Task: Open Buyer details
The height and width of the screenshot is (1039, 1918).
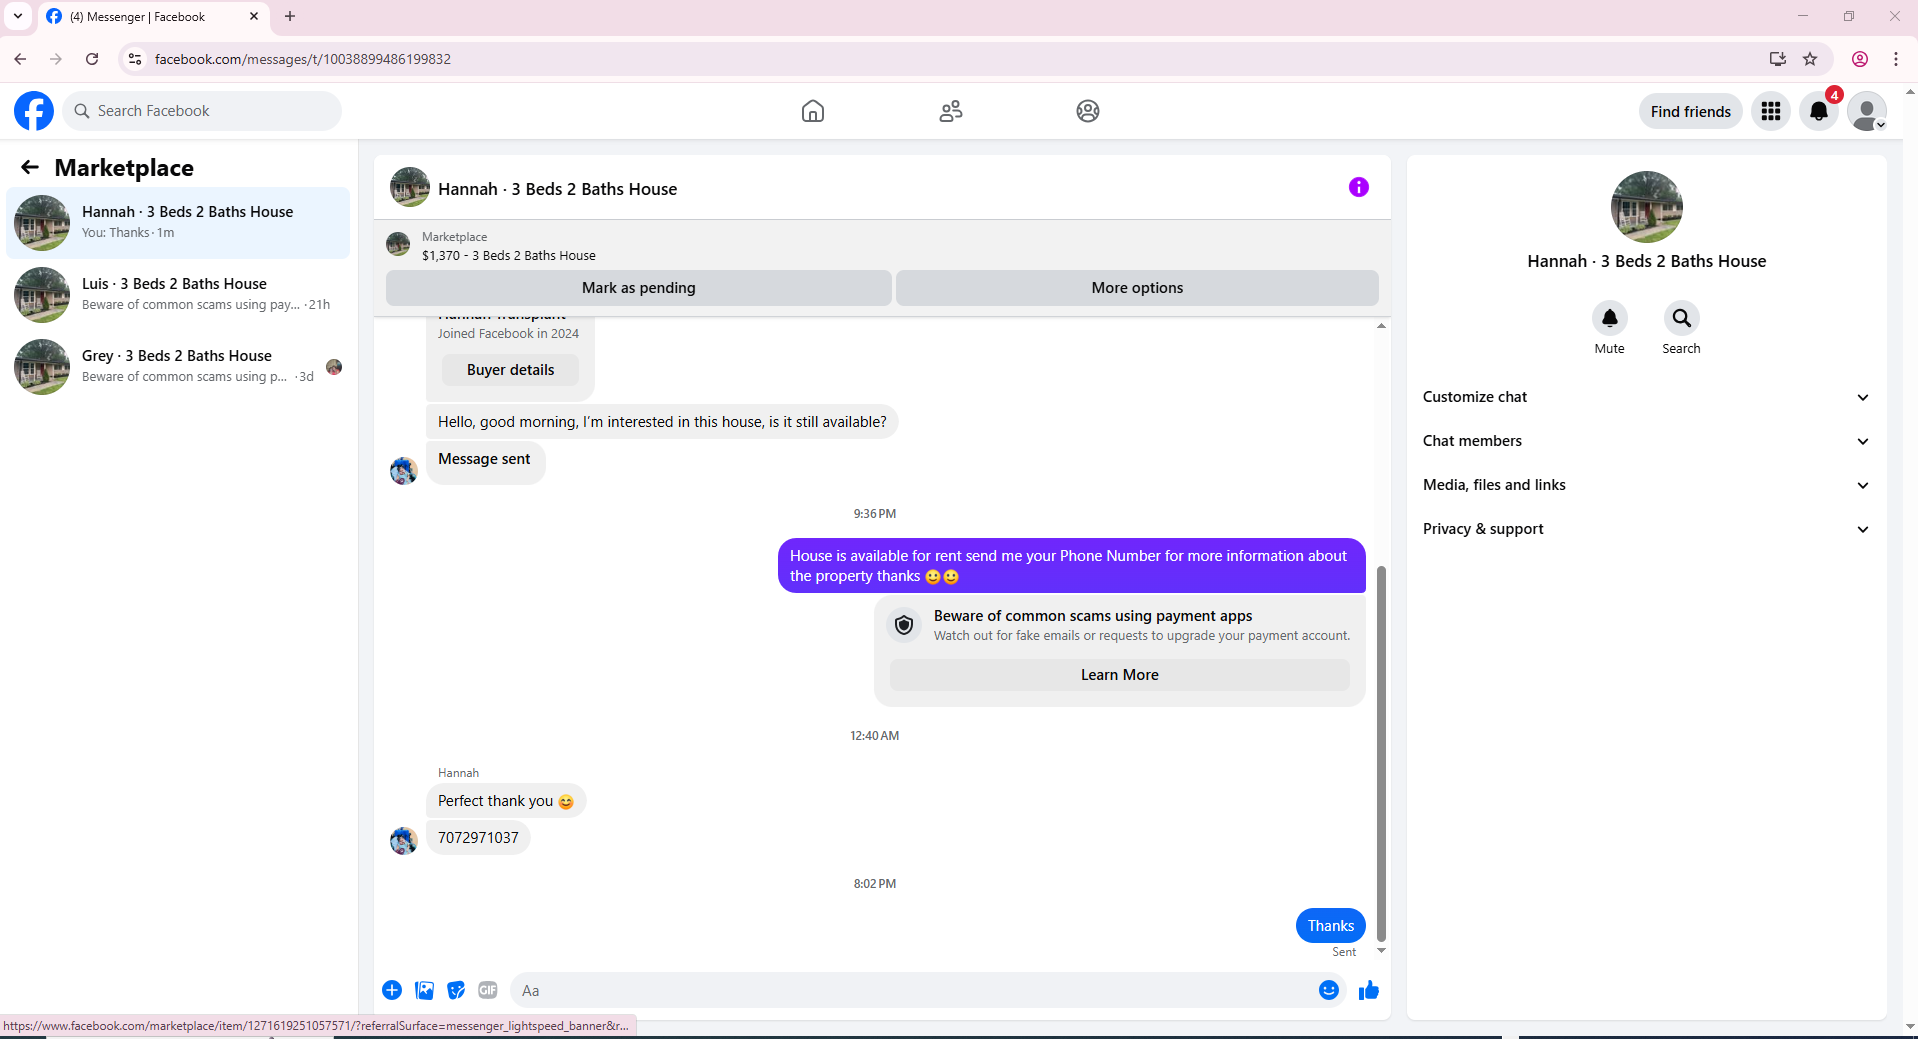Action: coord(510,370)
